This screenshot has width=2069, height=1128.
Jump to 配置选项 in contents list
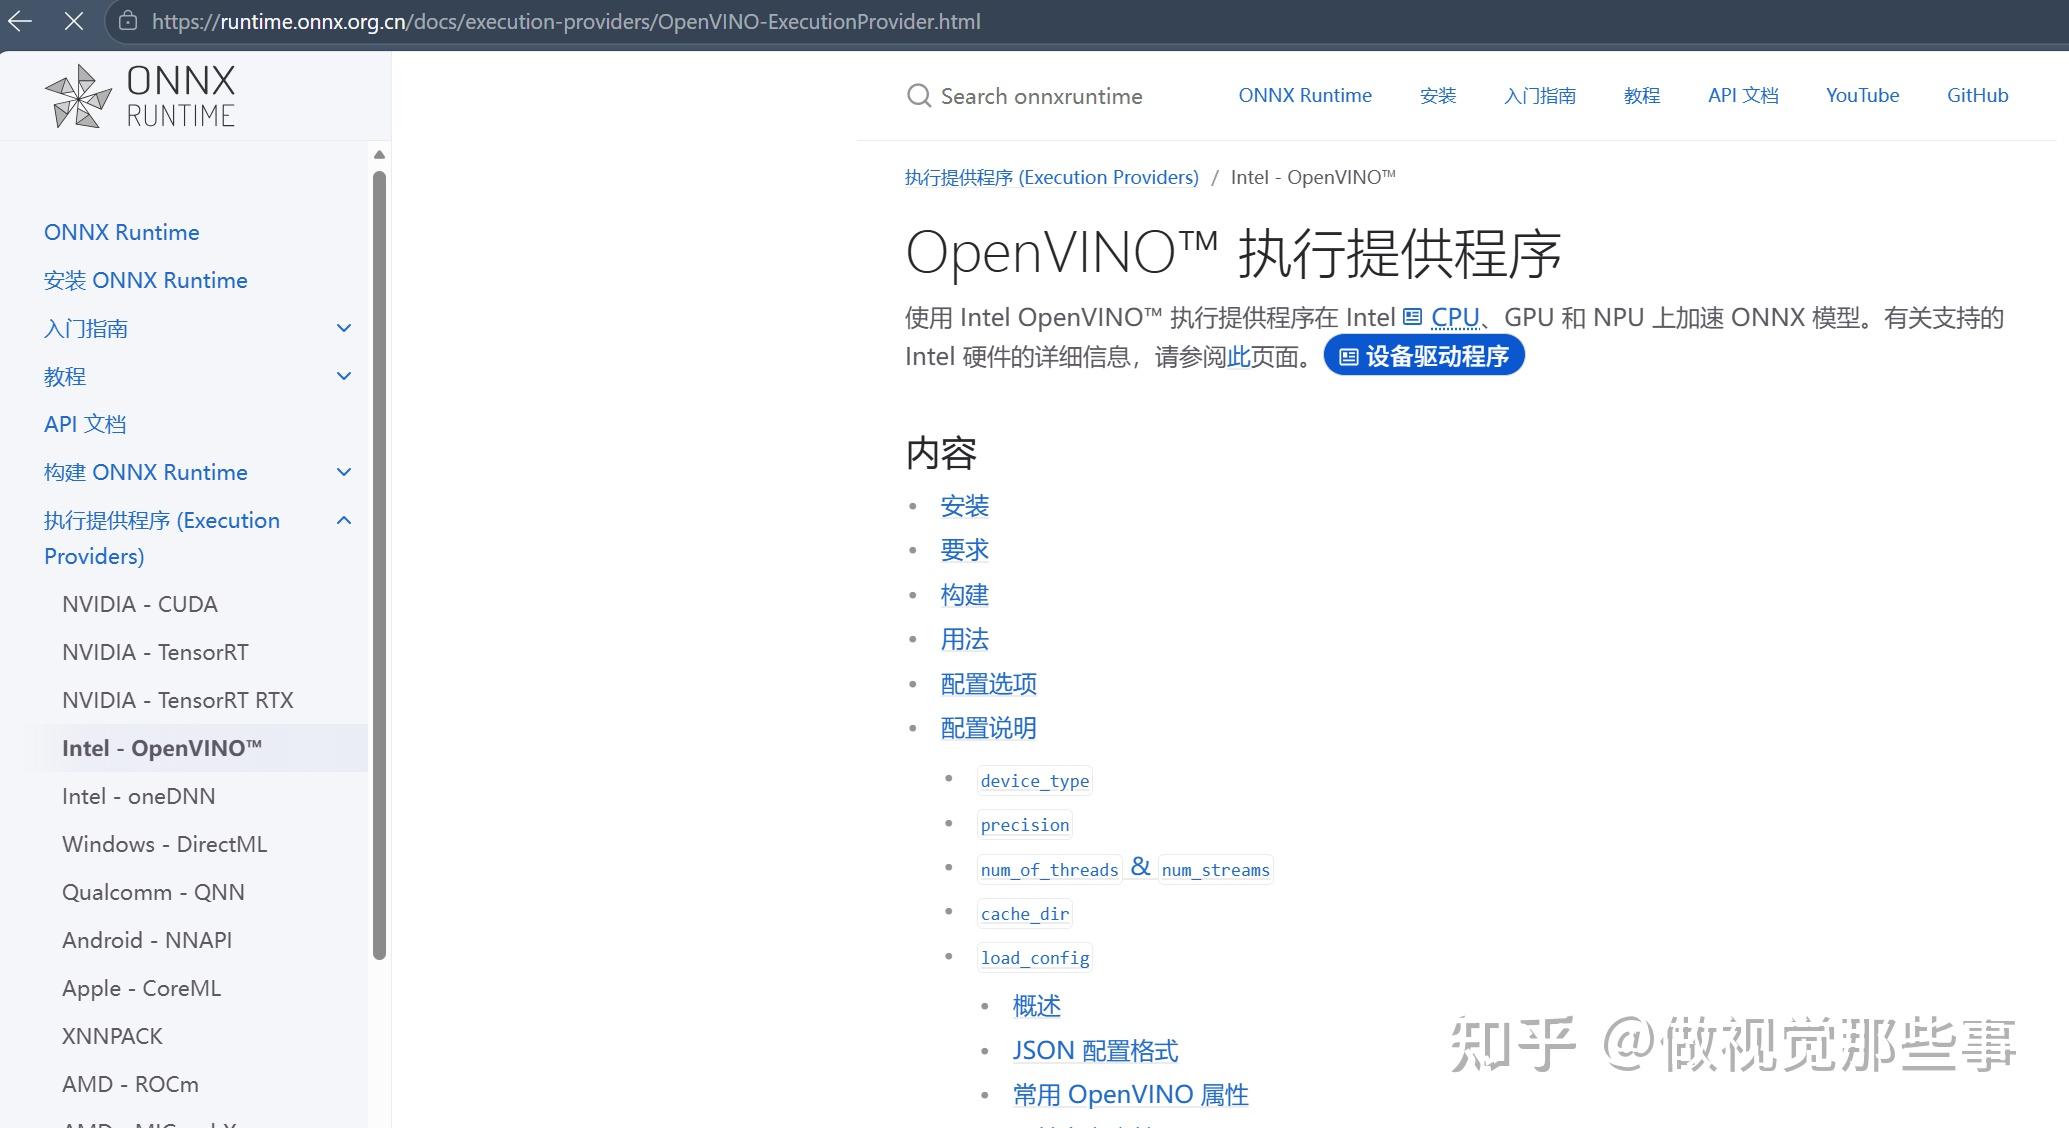[989, 684]
